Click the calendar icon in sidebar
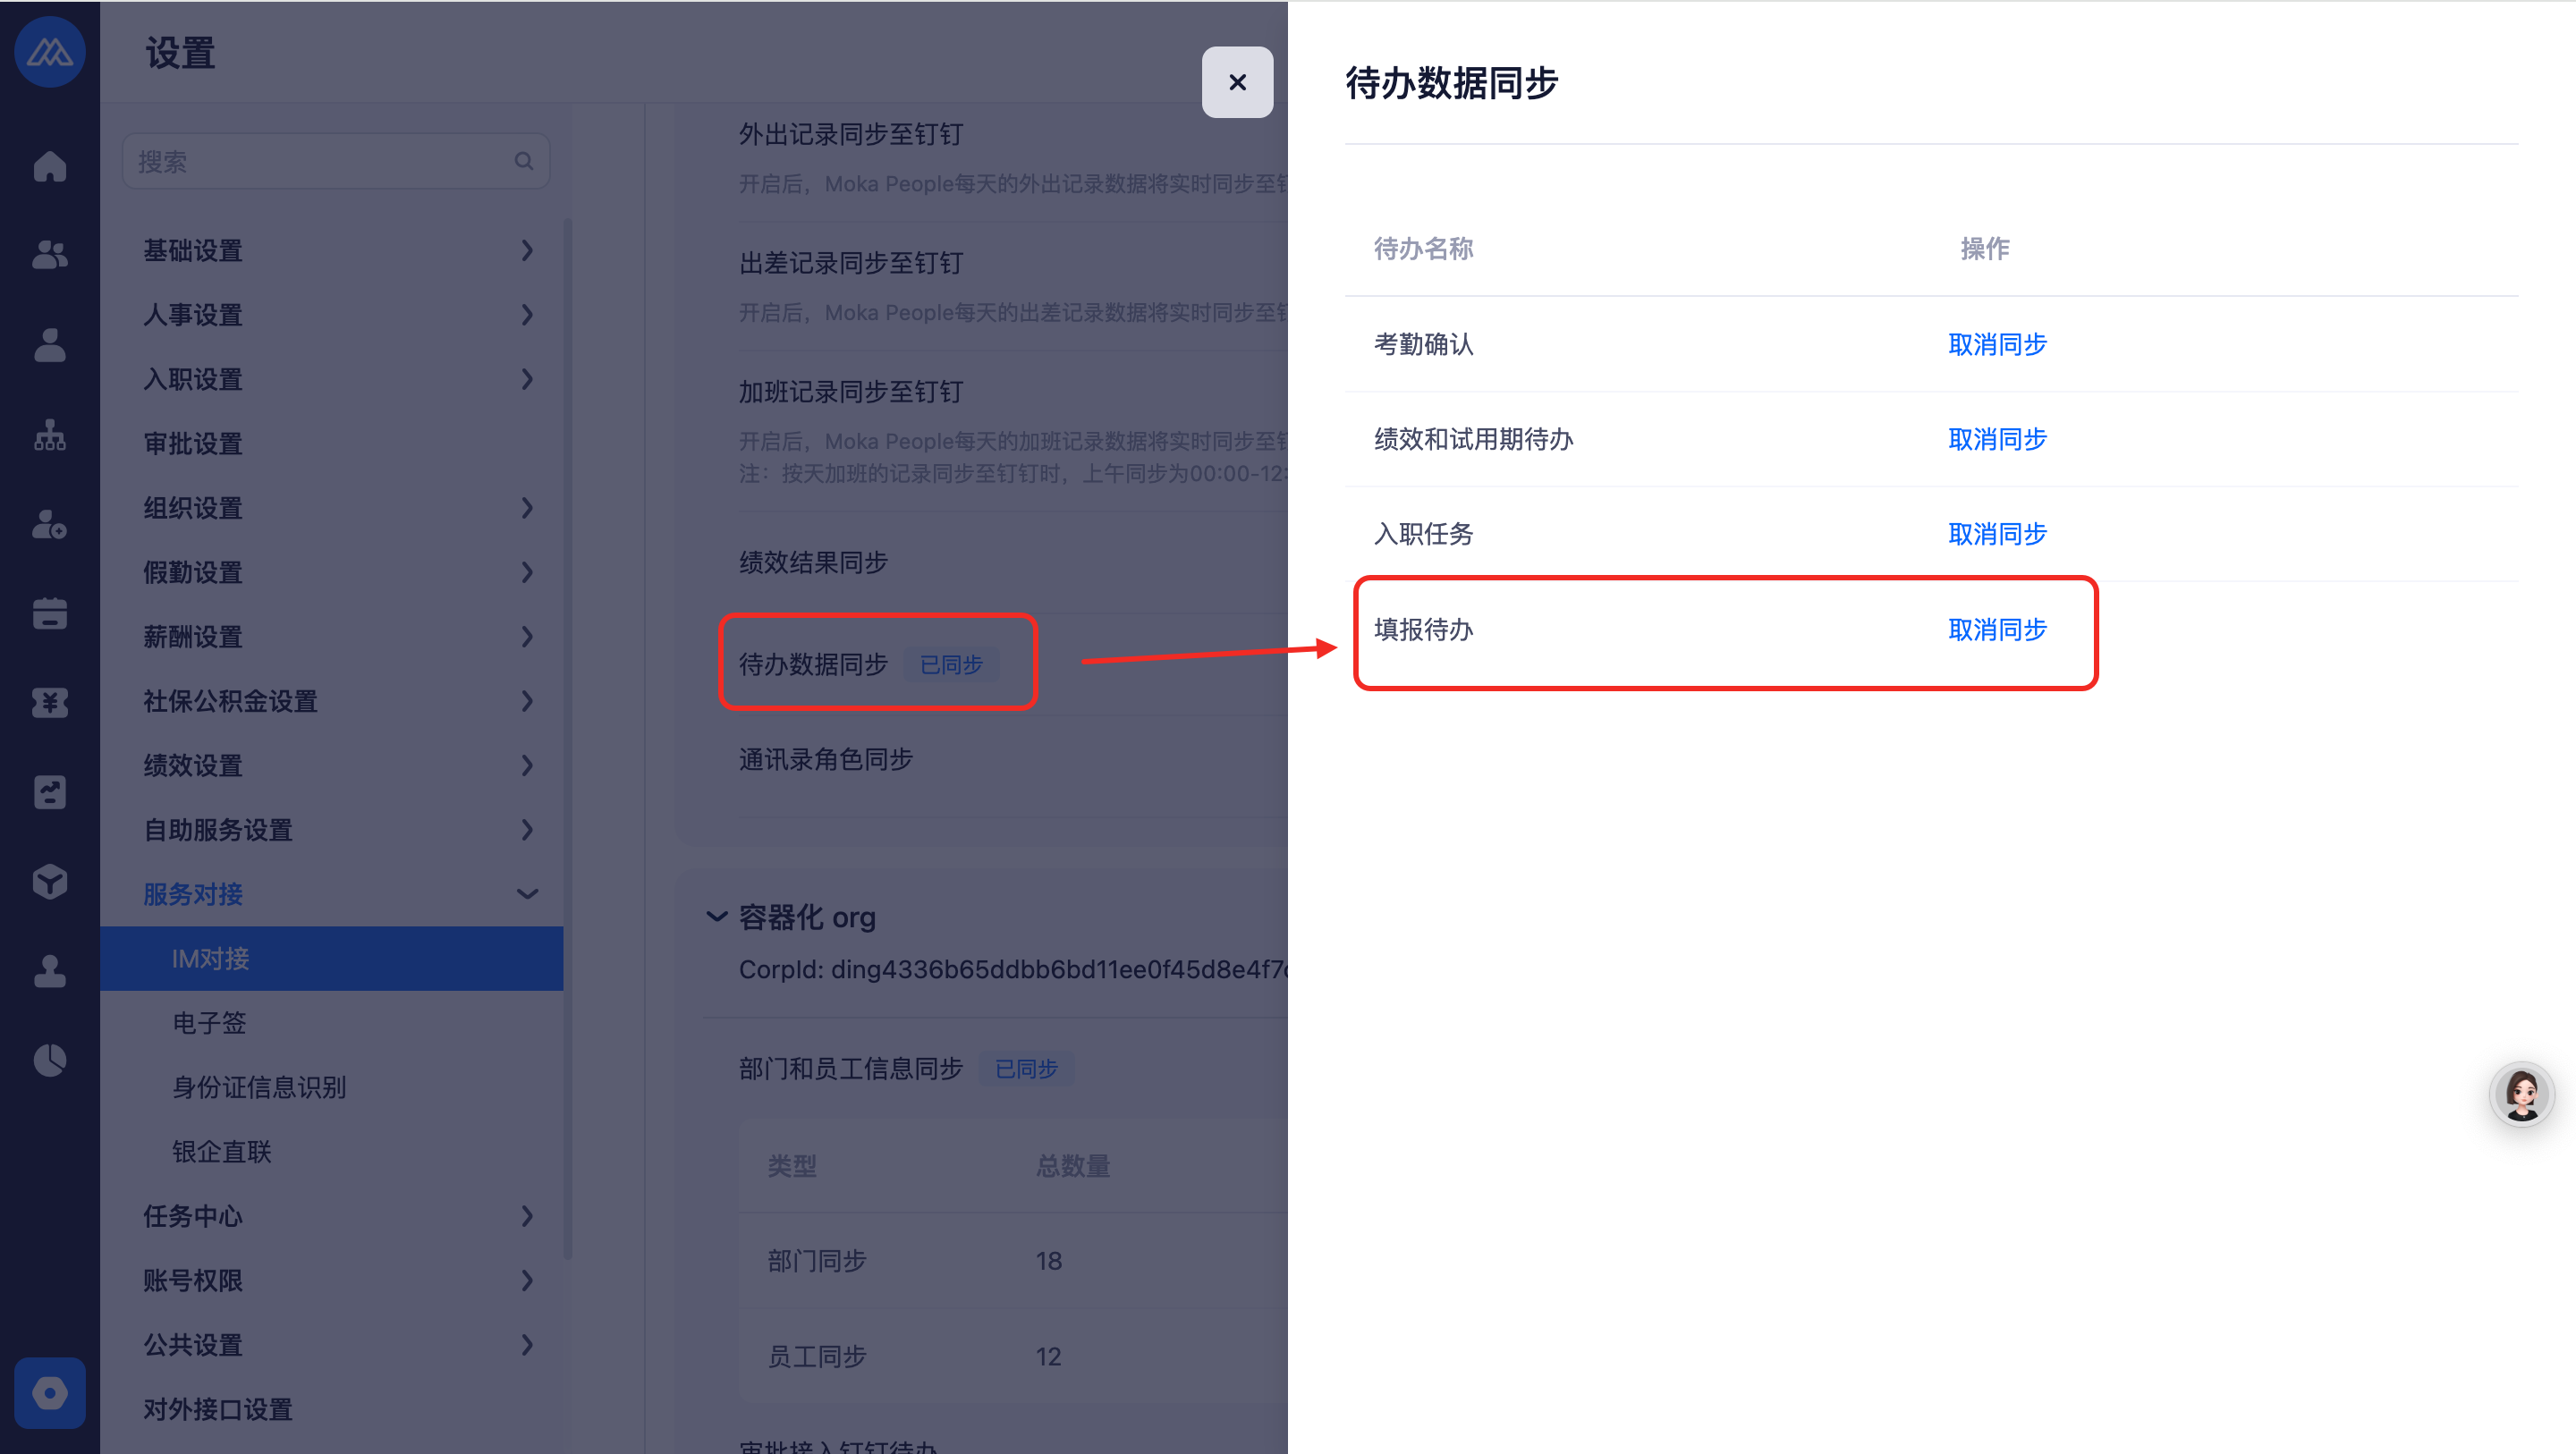Image resolution: width=2576 pixels, height=1454 pixels. [49, 613]
